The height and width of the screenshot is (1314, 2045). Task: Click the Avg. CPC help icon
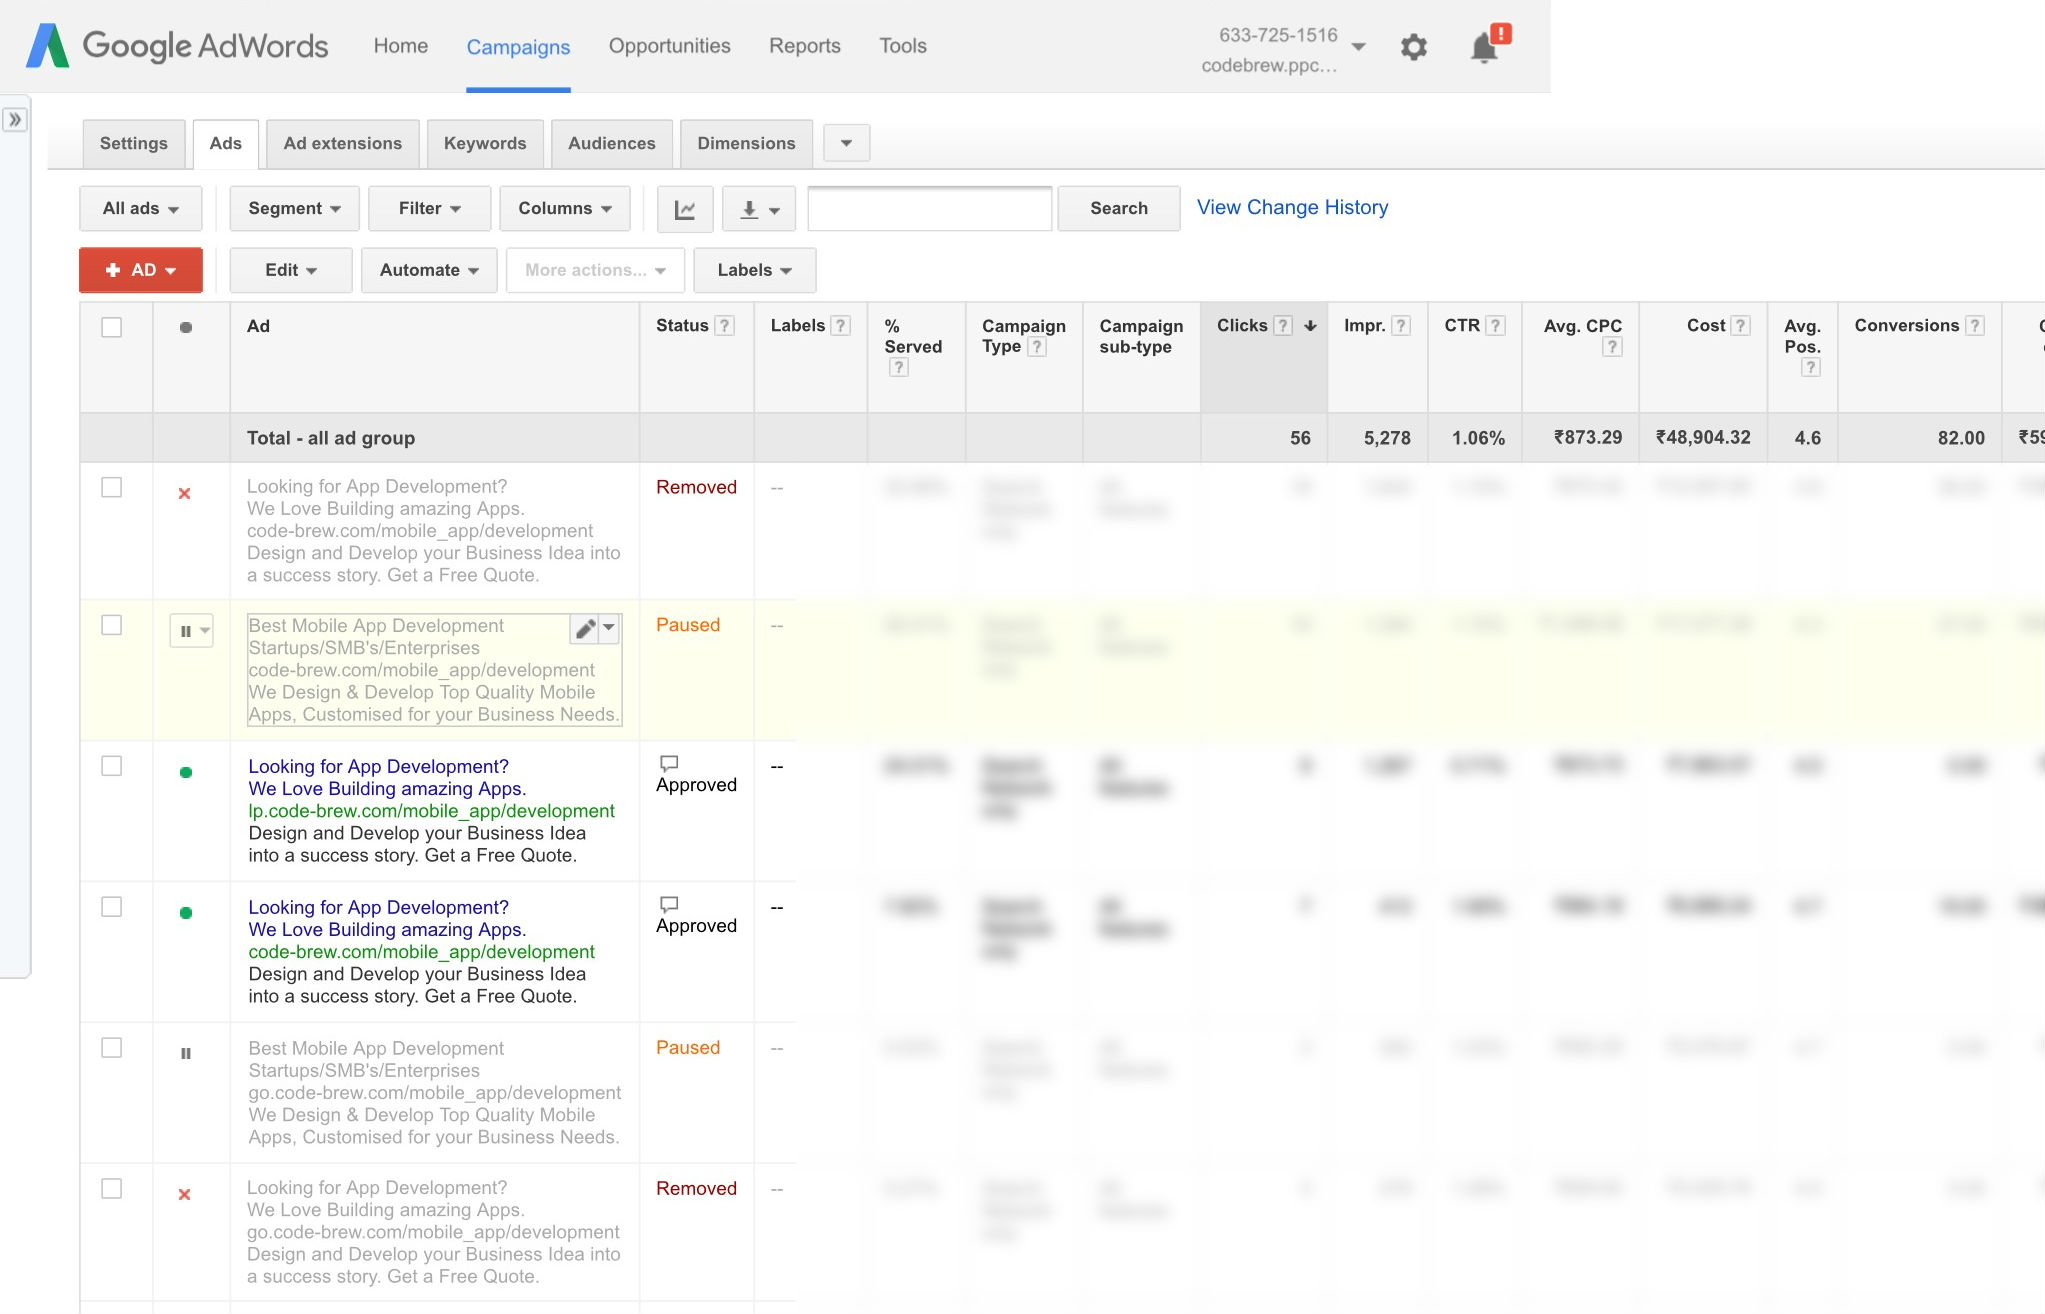(1612, 347)
